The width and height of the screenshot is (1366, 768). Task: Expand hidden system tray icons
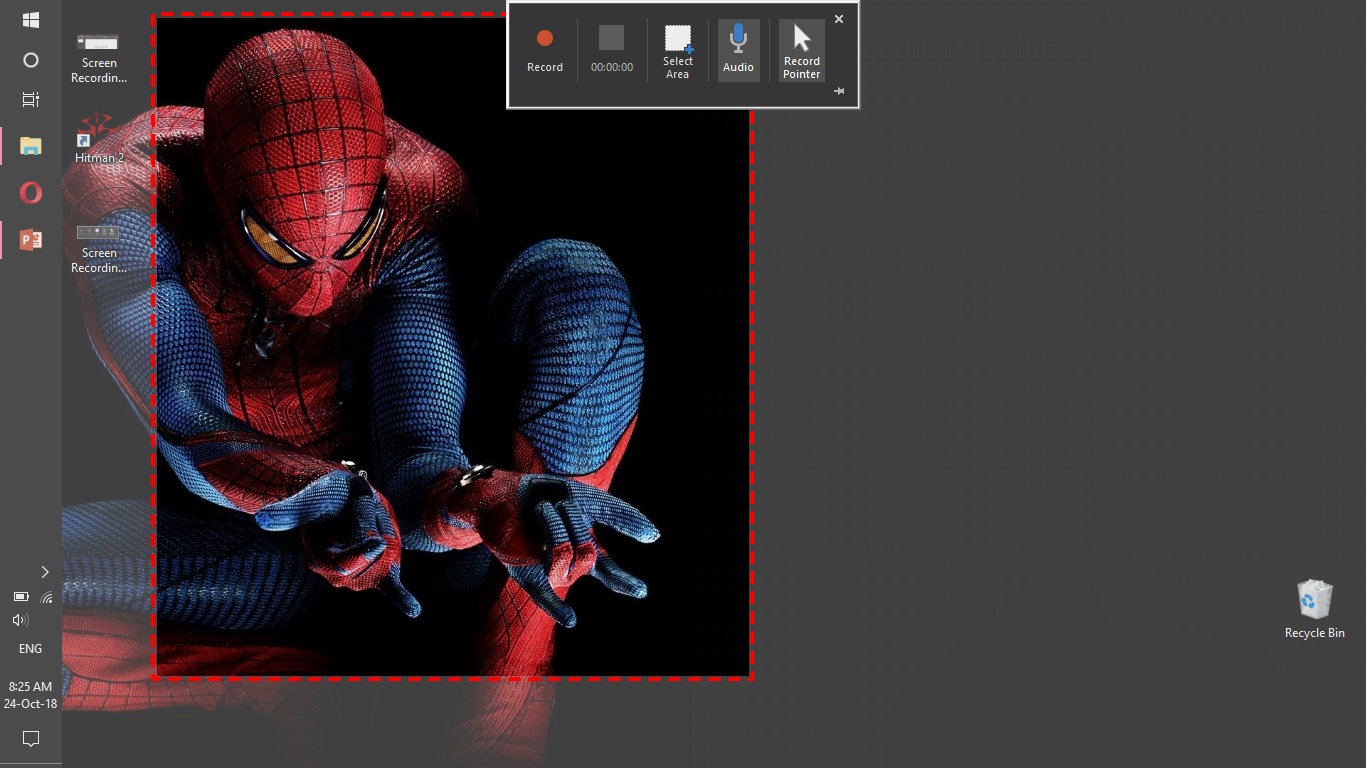(44, 572)
